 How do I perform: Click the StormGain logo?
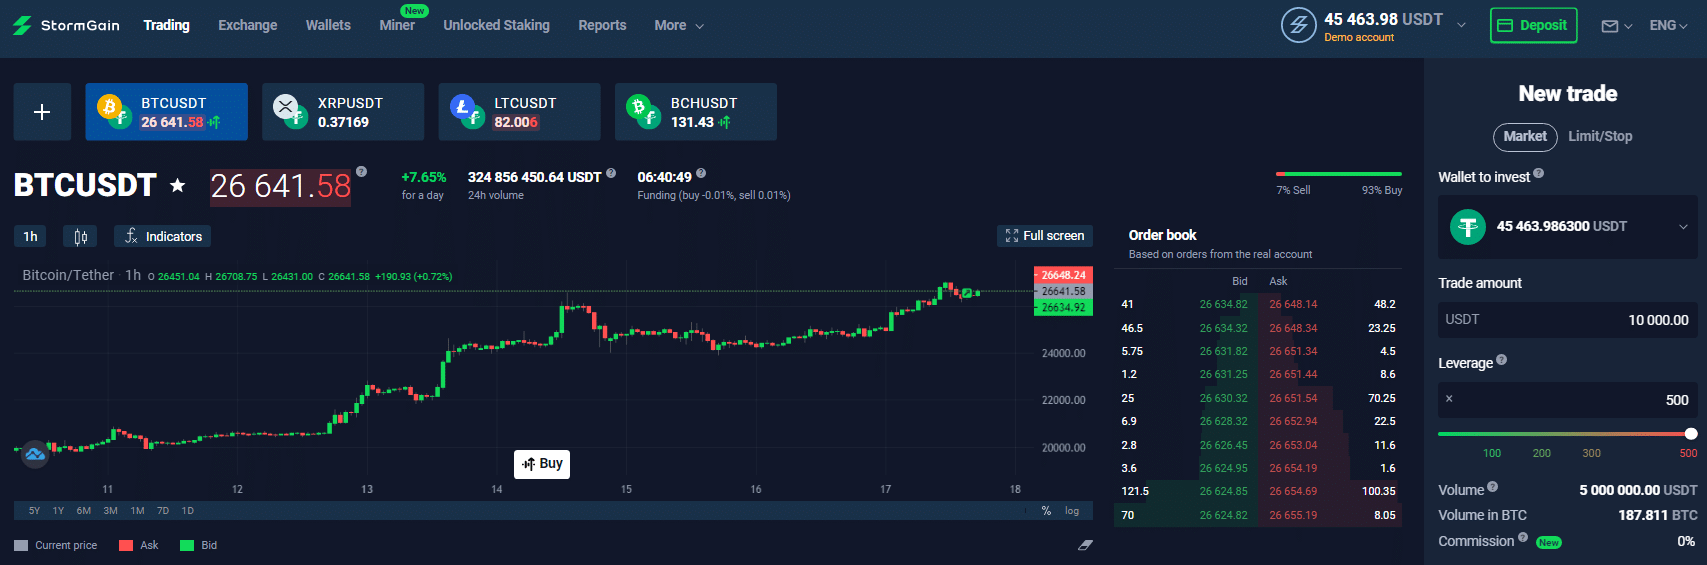66,25
